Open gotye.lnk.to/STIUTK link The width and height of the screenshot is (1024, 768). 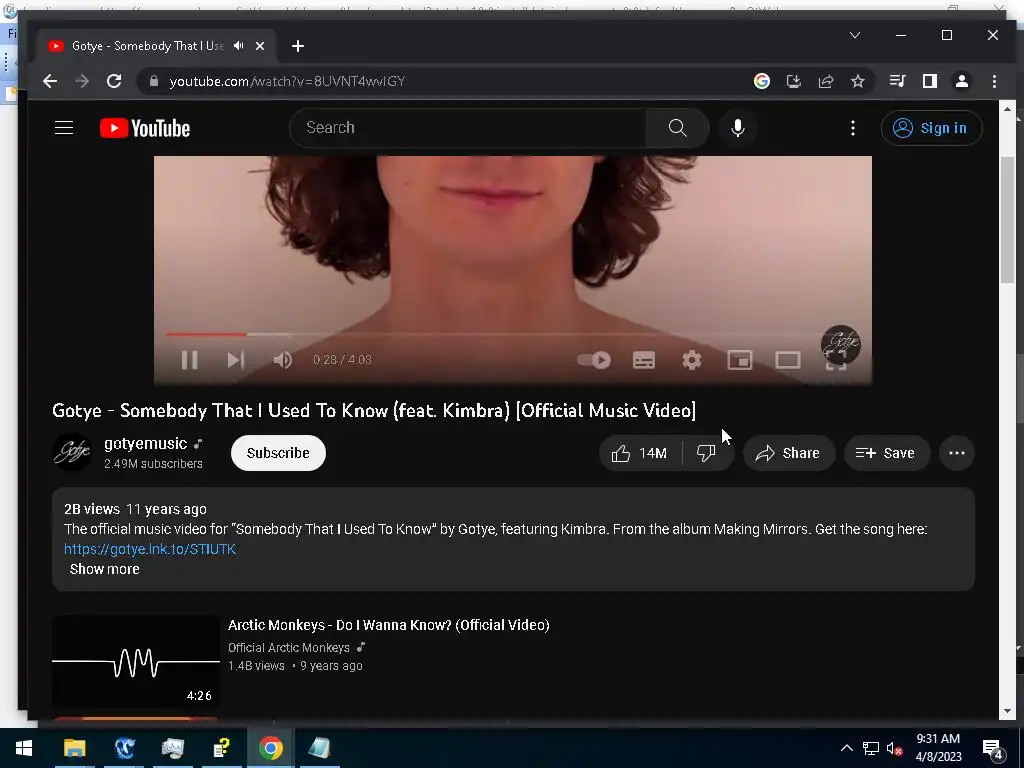click(150, 549)
